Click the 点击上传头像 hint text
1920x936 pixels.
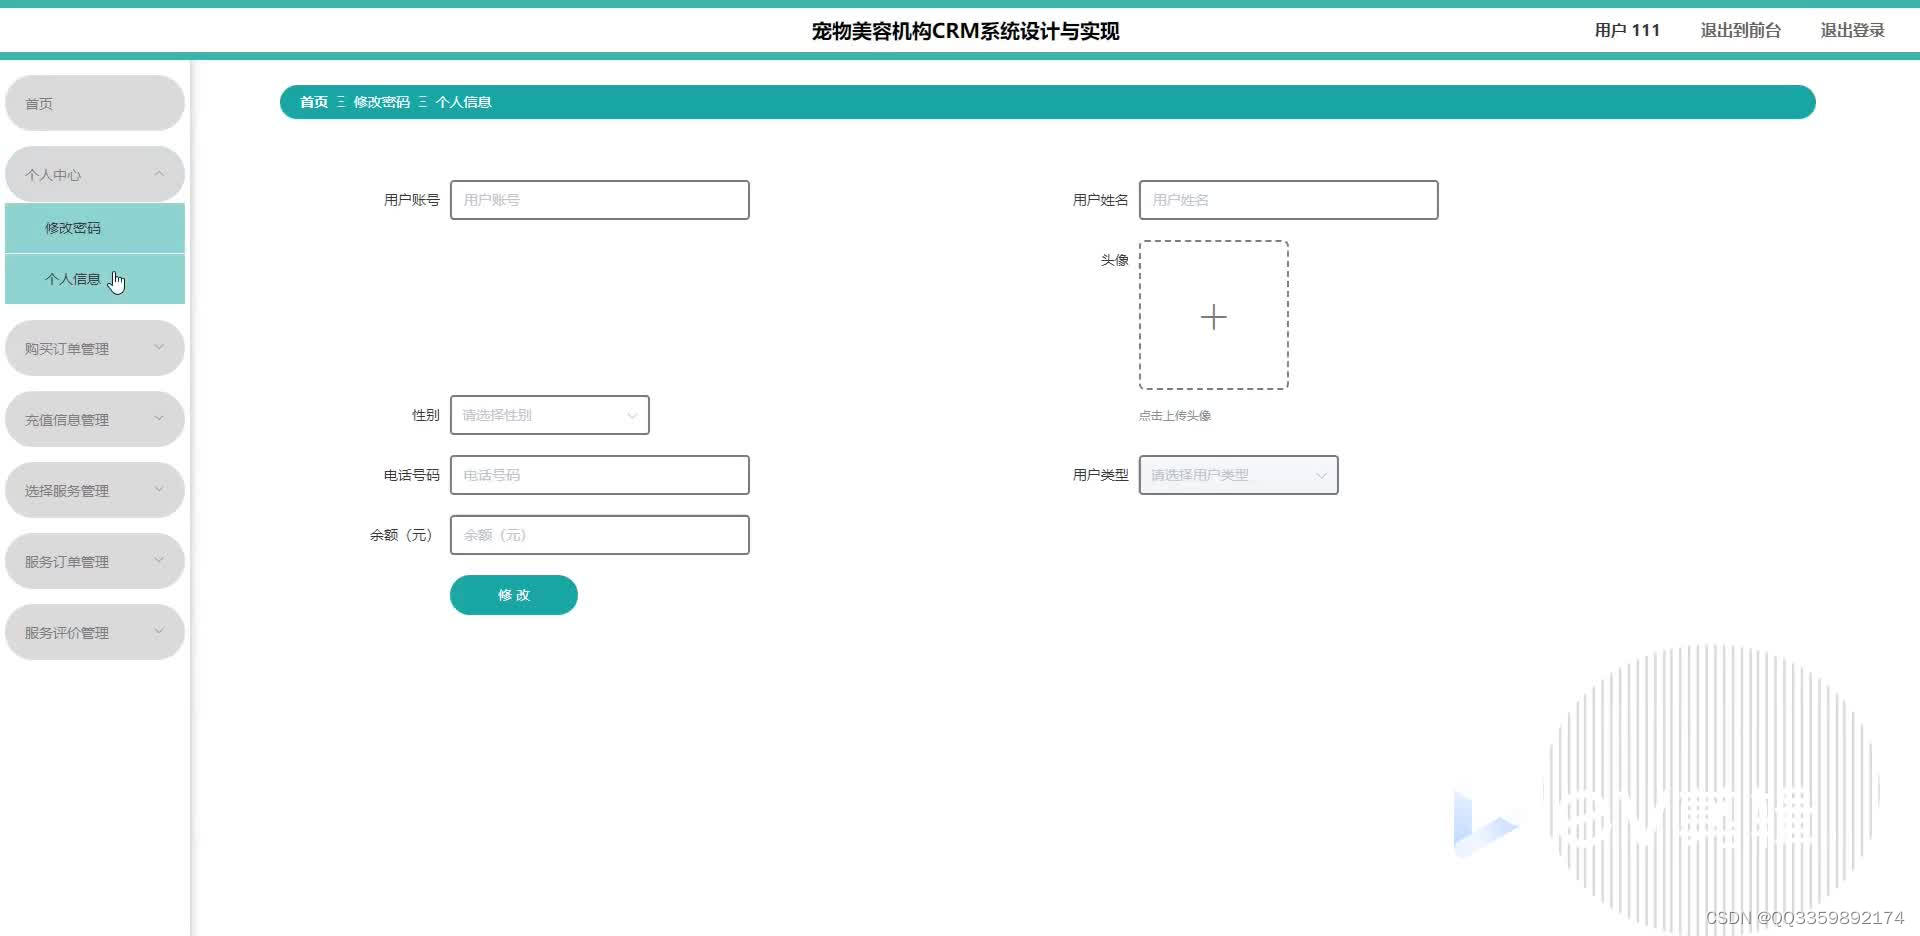click(1175, 415)
